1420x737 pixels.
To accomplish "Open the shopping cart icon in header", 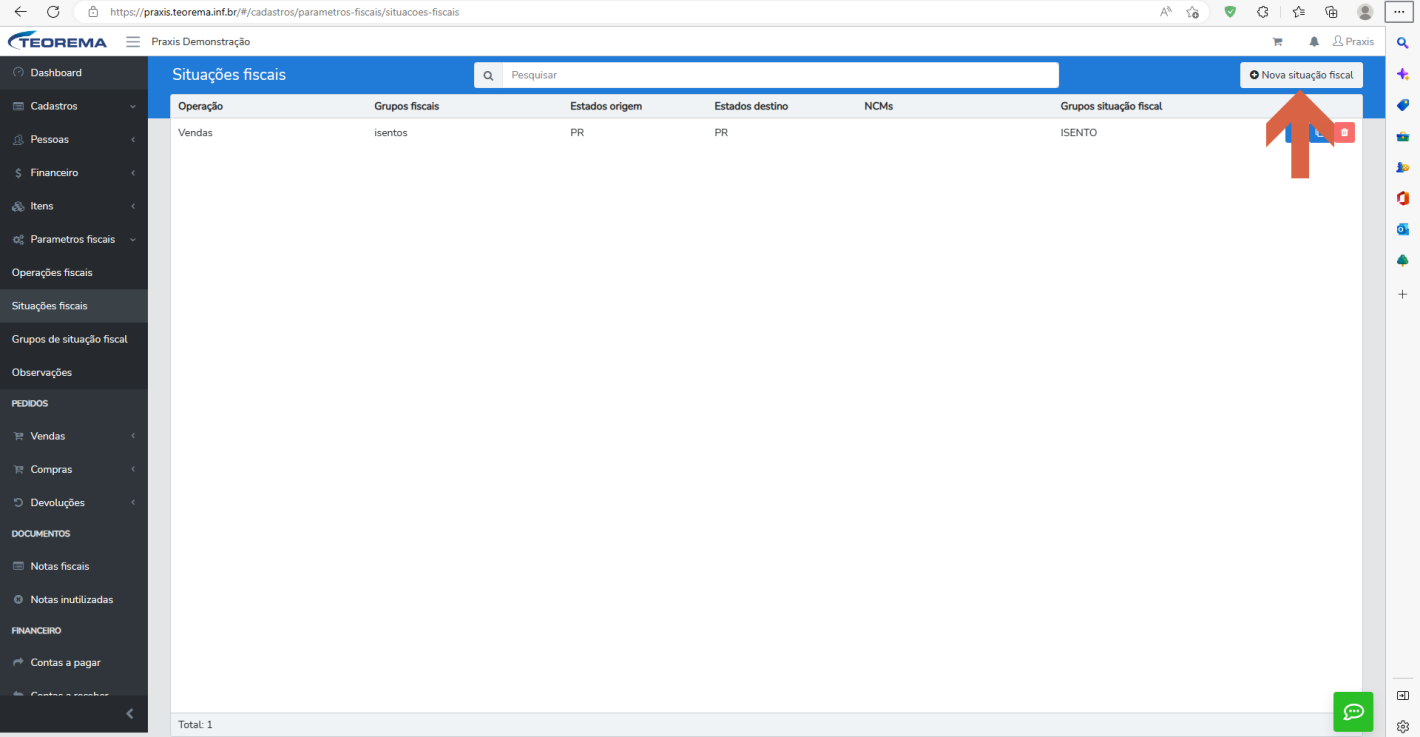I will point(1277,42).
